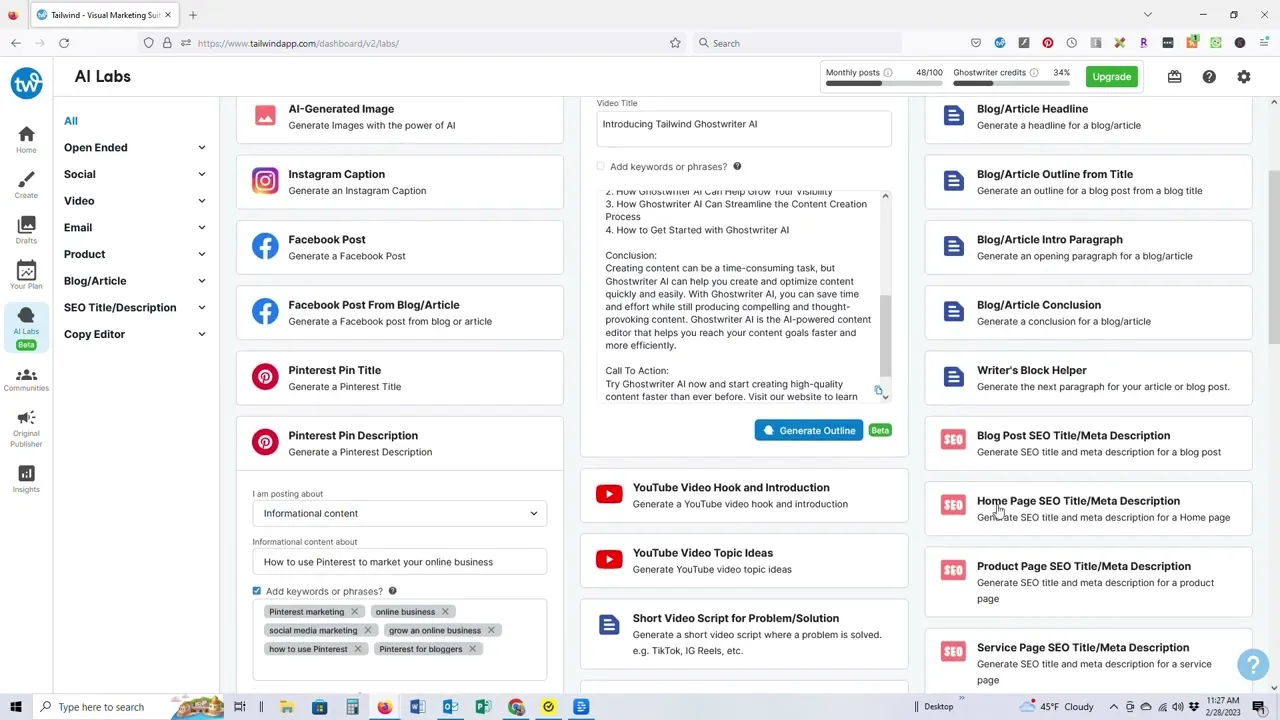1280x720 pixels.
Task: Click the Facebook Post card icon
Action: (265, 246)
